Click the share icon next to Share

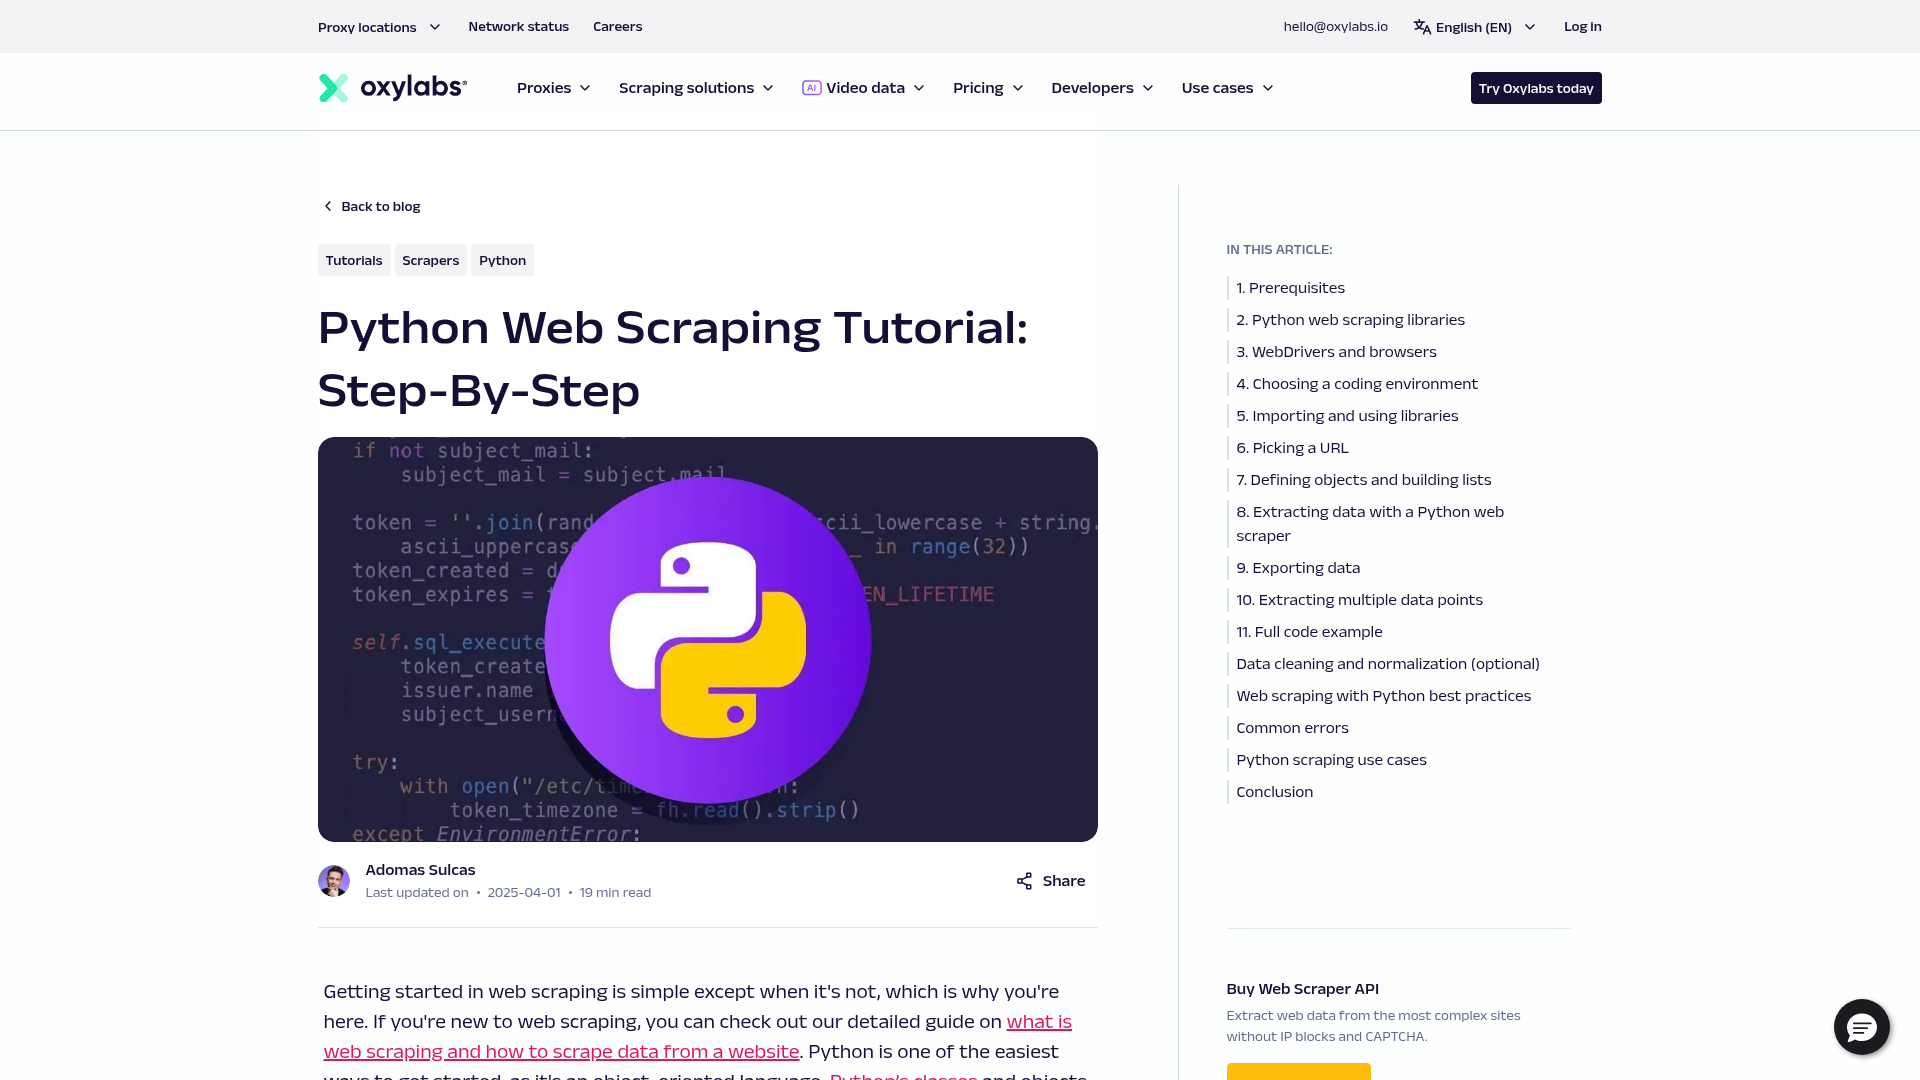1024,881
